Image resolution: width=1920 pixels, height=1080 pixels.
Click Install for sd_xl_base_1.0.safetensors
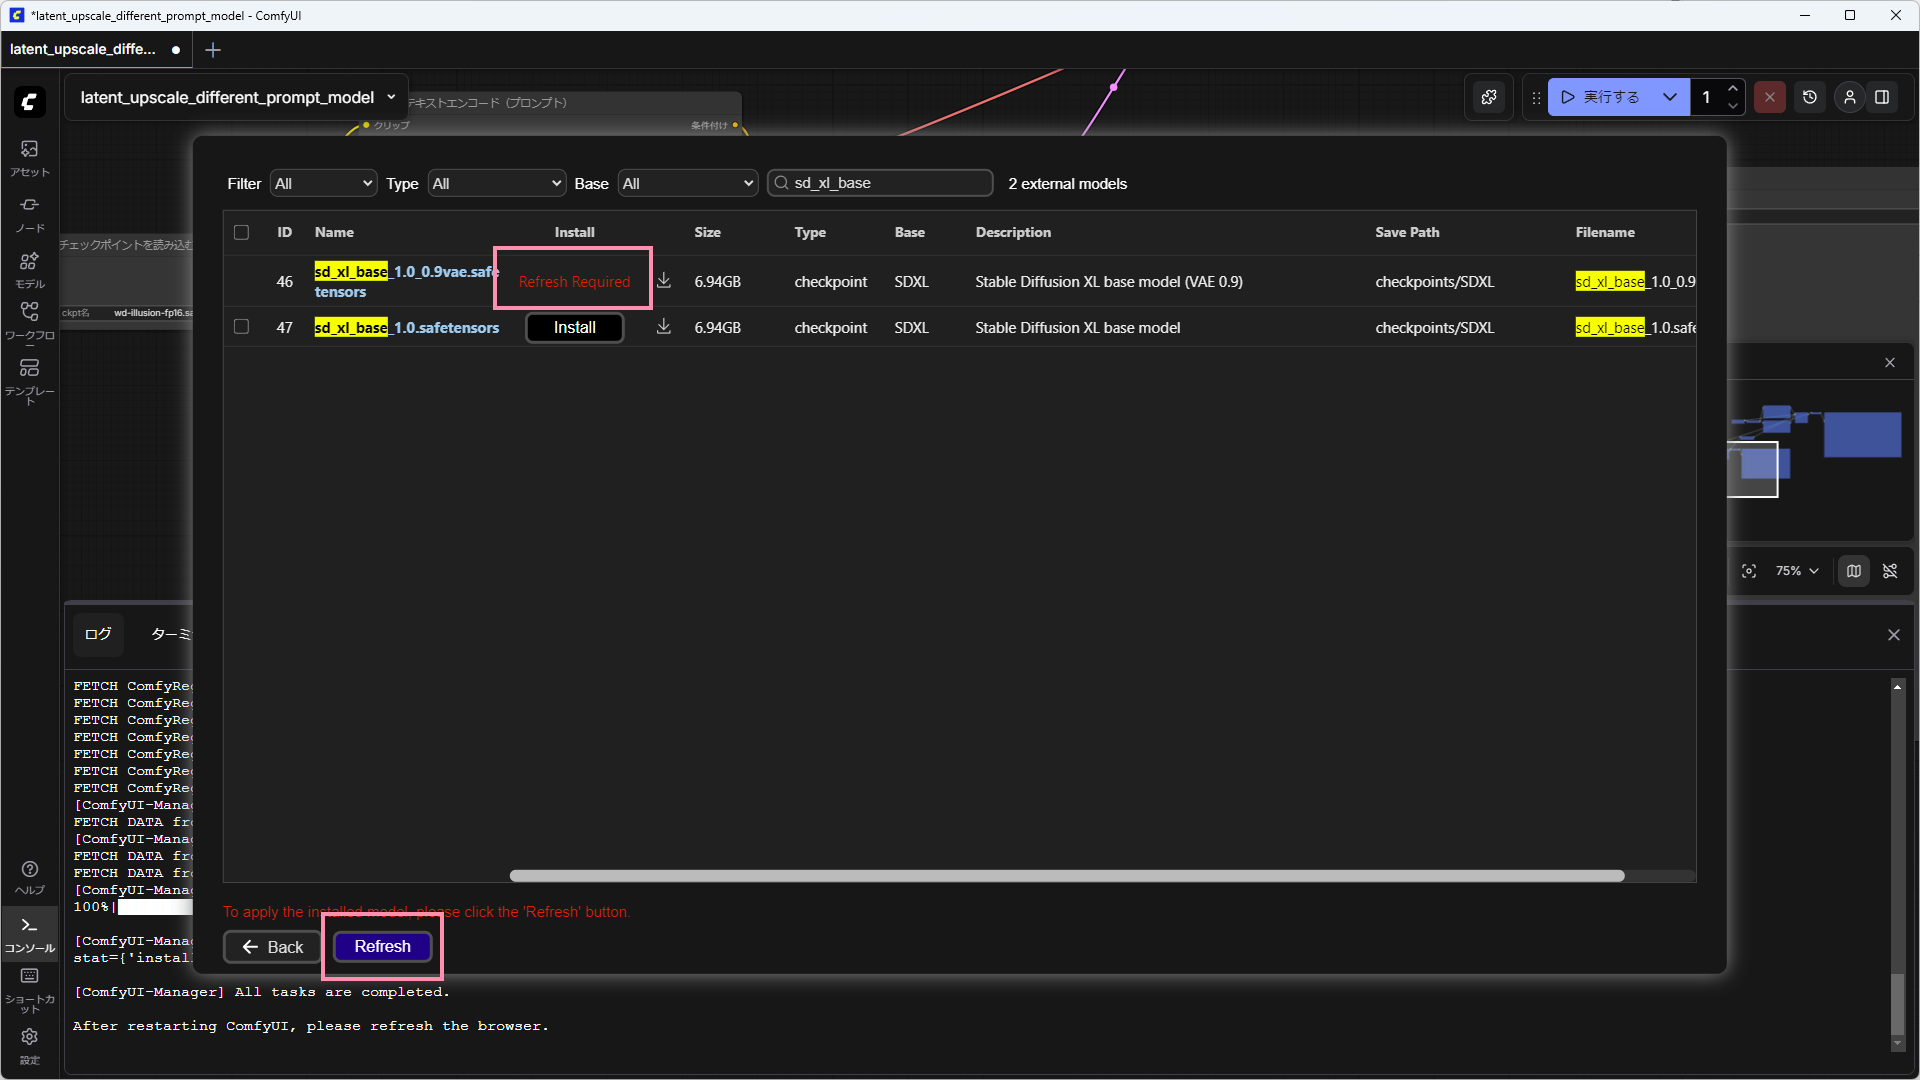coord(574,327)
